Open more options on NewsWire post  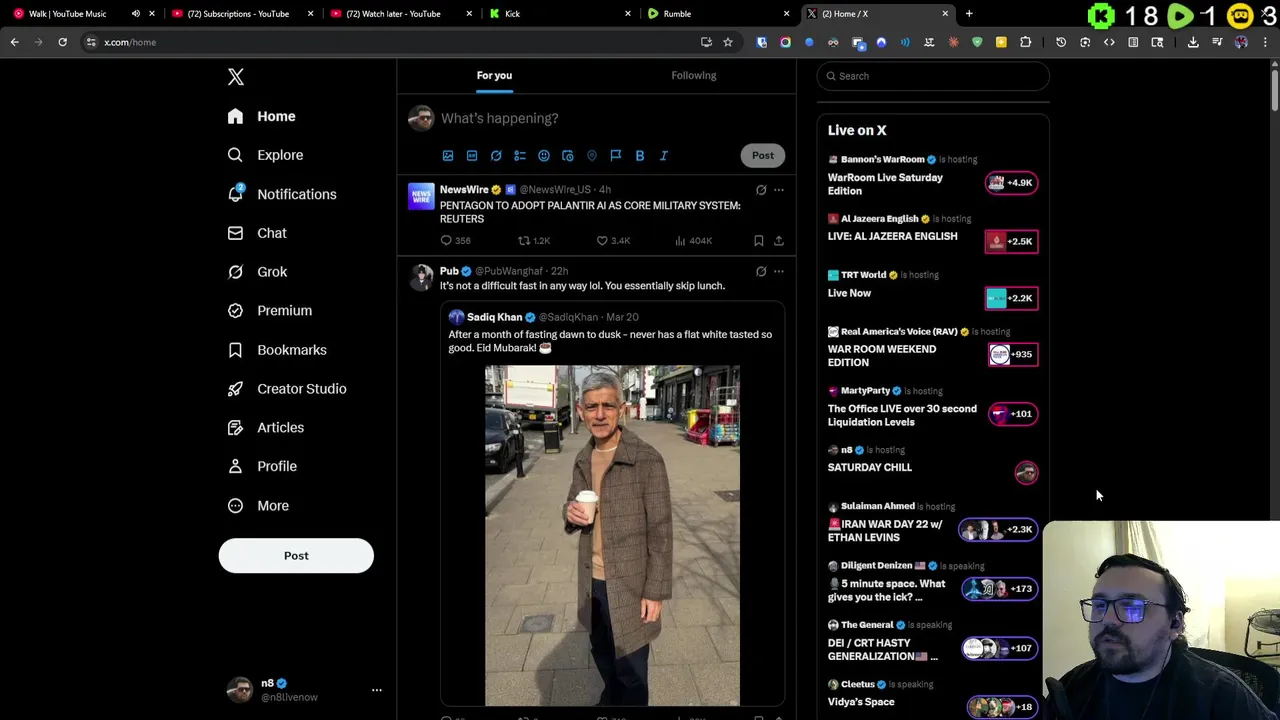779,190
